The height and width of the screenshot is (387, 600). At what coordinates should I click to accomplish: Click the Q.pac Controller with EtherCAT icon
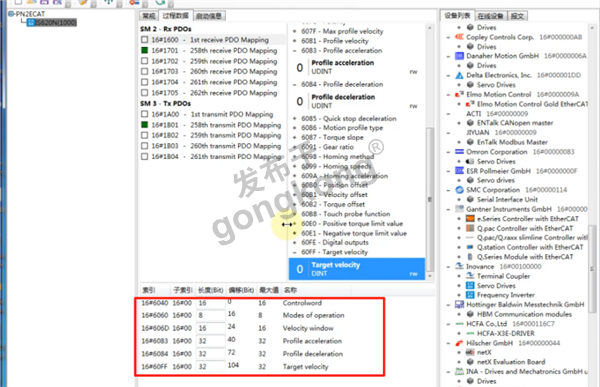pyautogui.click(x=470, y=228)
